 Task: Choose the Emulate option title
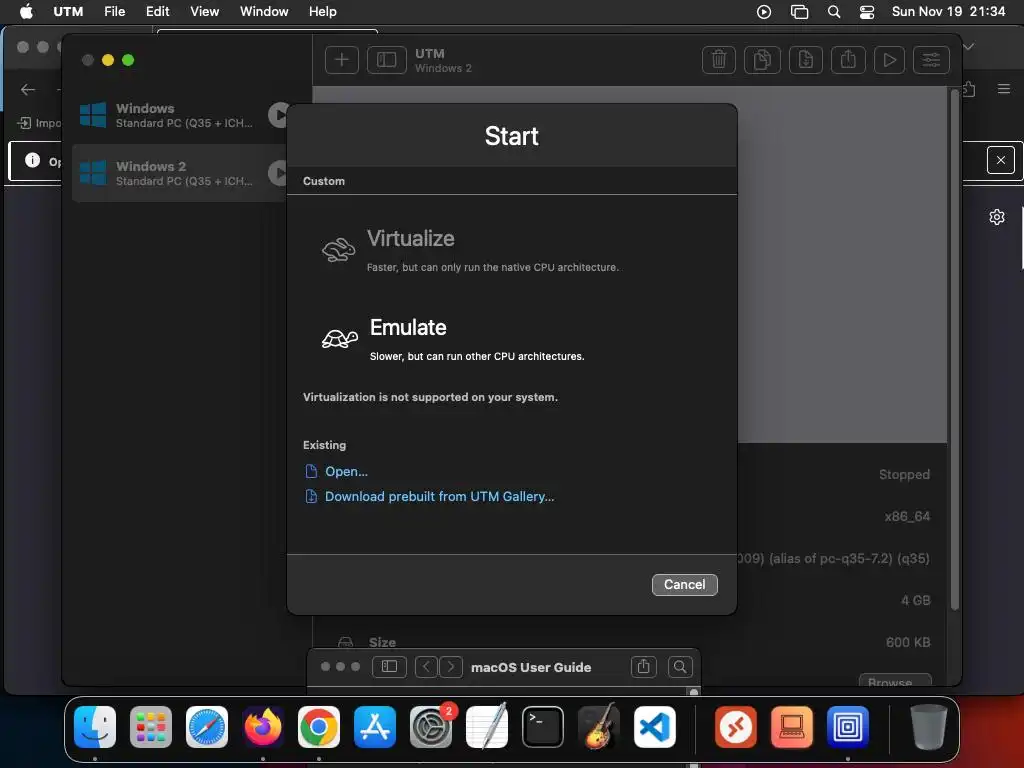[408, 327]
